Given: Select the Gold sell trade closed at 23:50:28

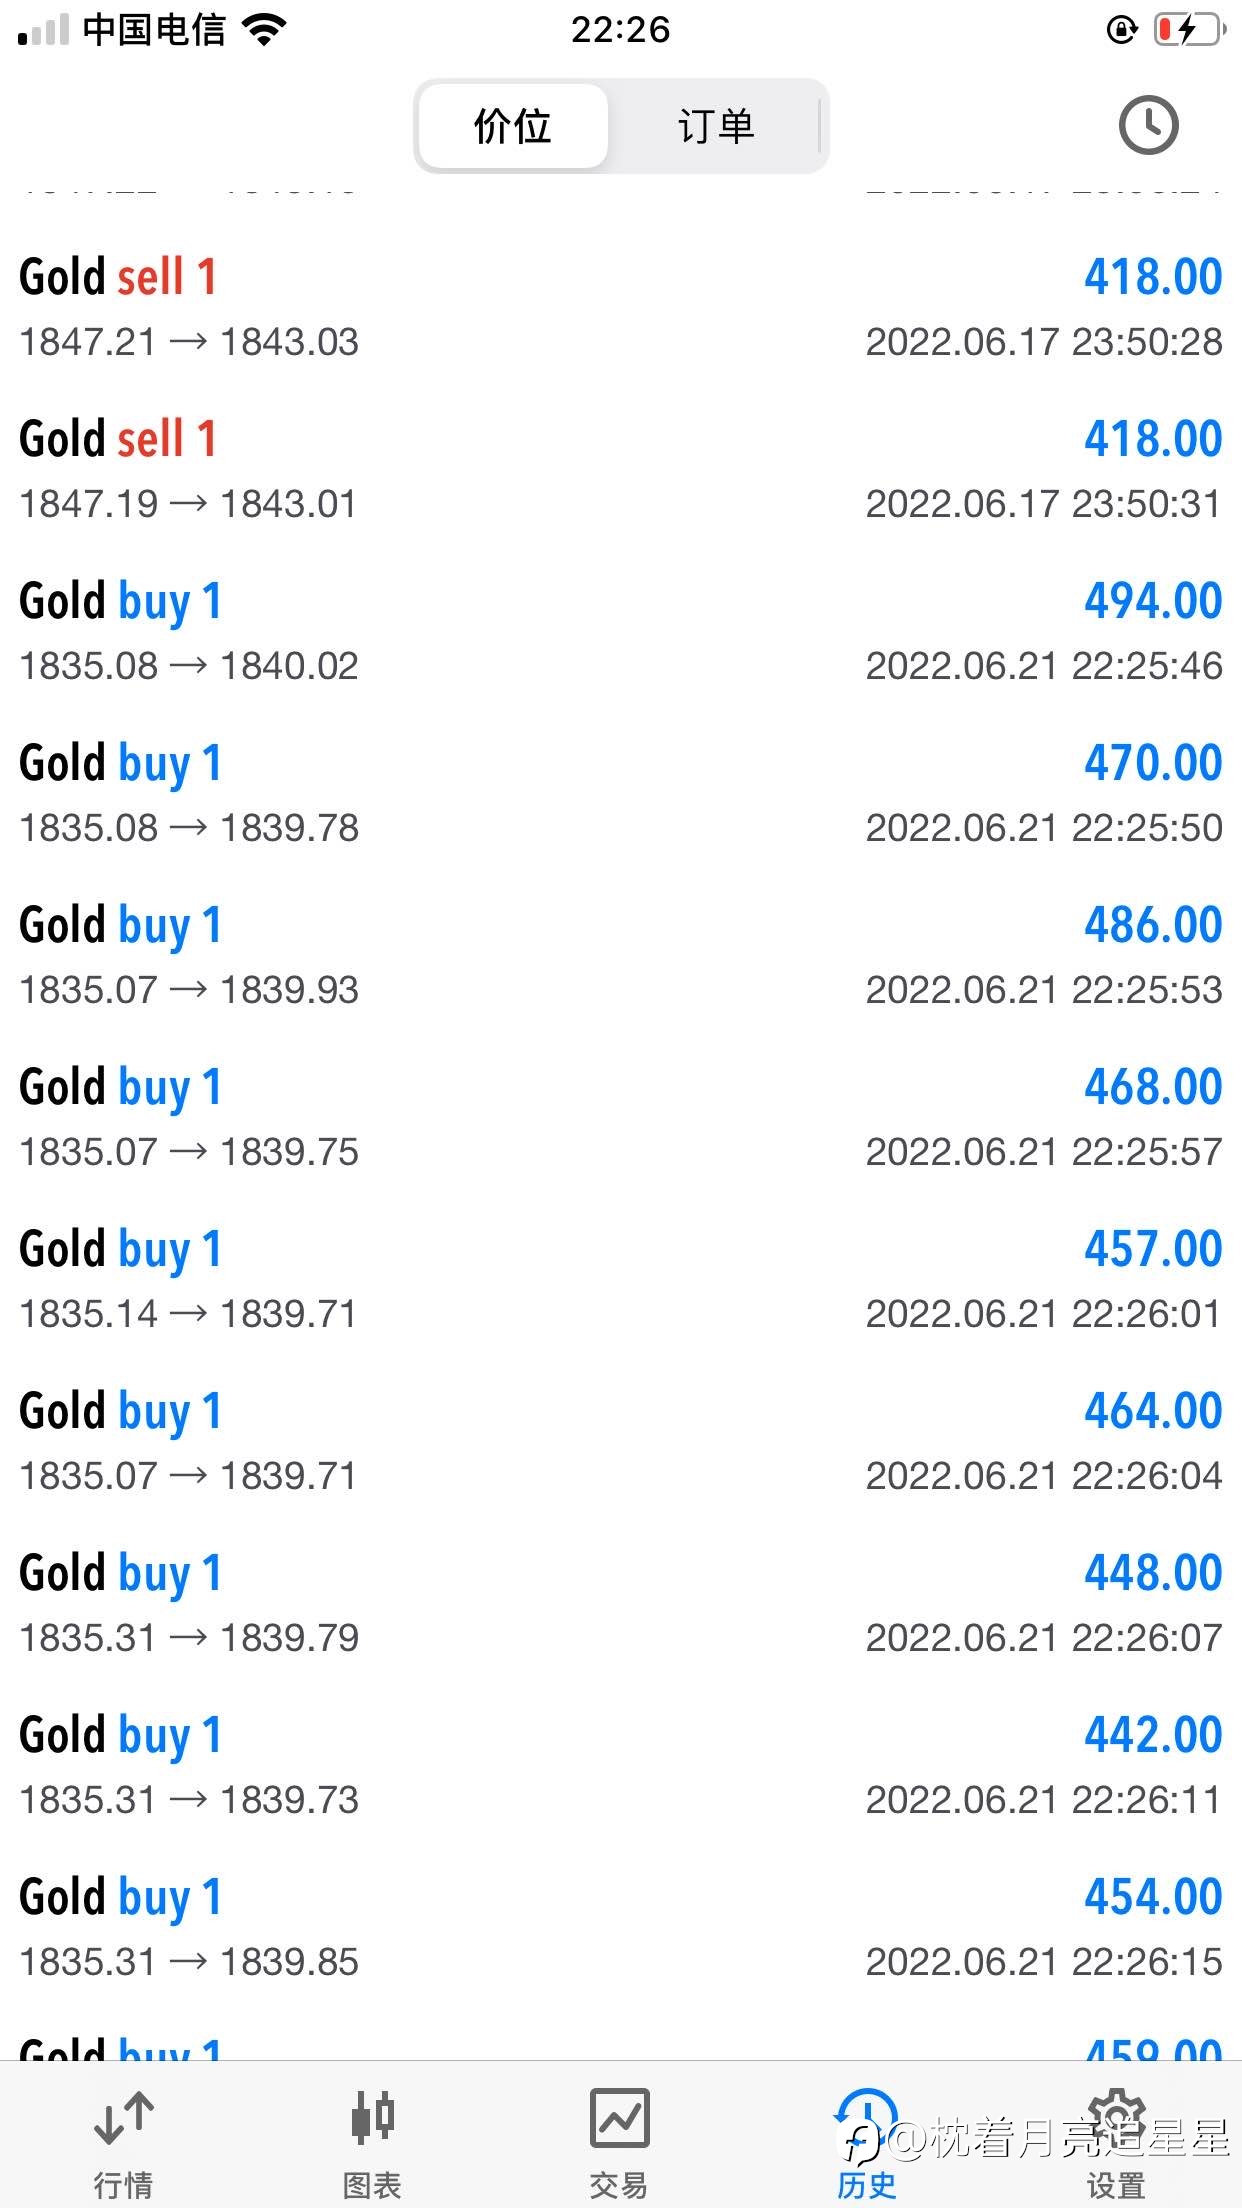Looking at the screenshot, I should 621,307.
